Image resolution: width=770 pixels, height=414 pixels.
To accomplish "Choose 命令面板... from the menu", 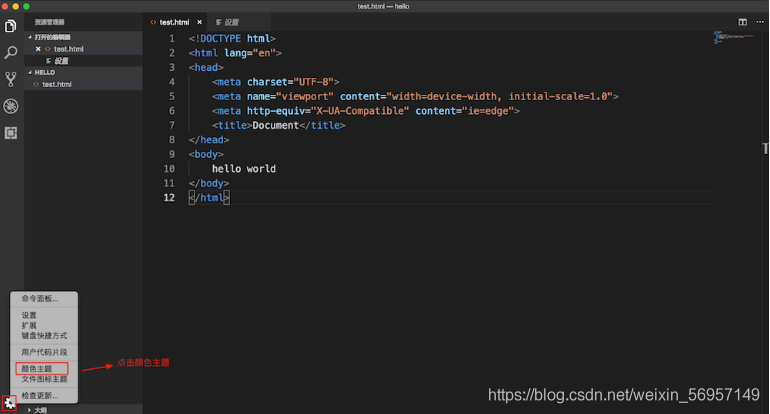I will pos(40,299).
